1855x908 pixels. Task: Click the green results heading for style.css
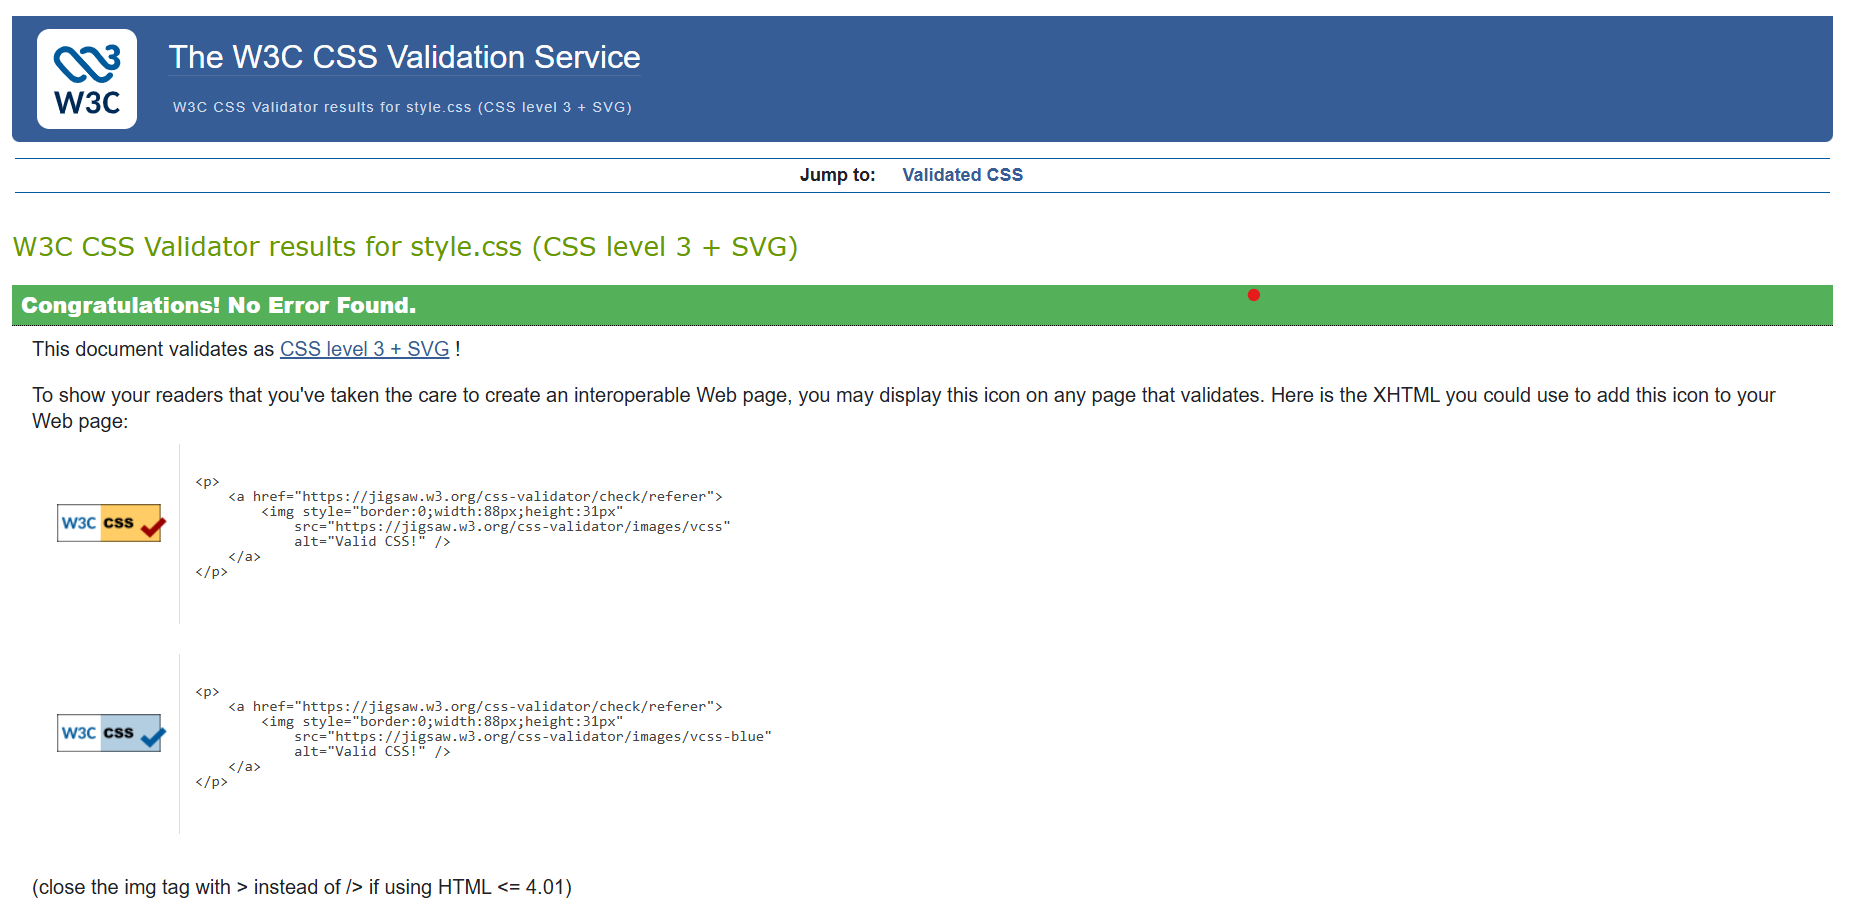(405, 247)
